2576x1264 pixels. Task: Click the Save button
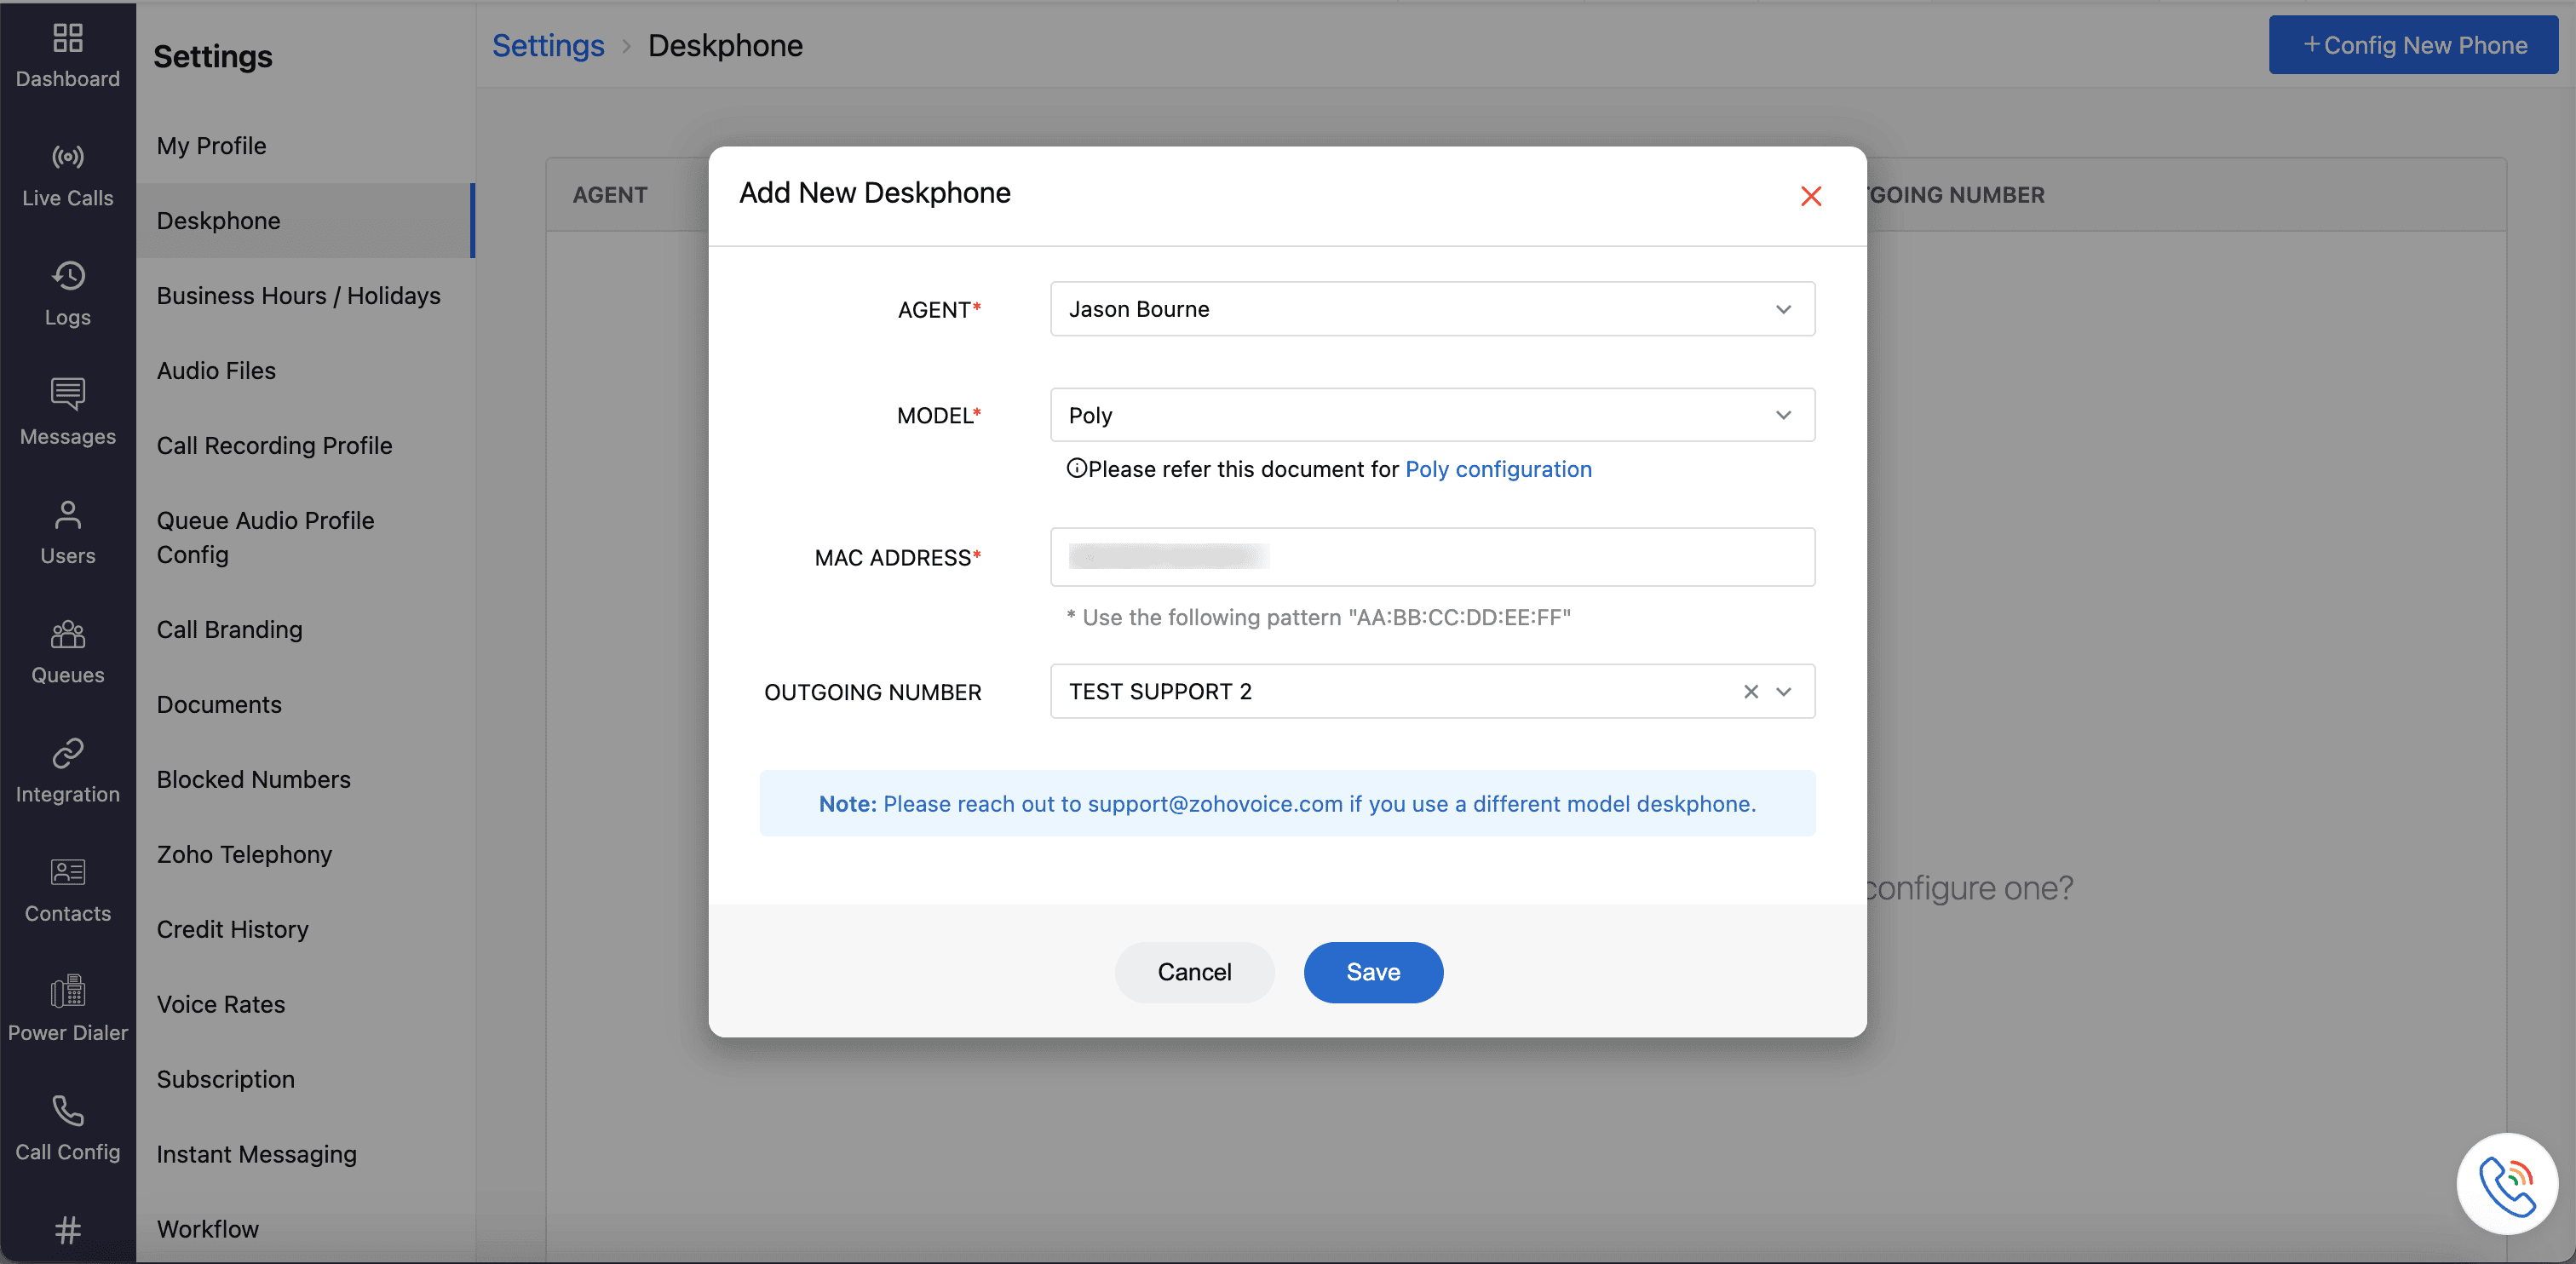point(1372,972)
